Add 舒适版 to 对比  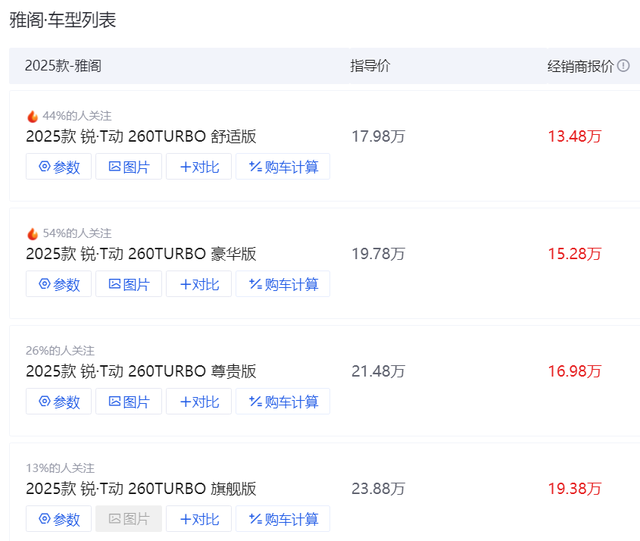(199, 167)
